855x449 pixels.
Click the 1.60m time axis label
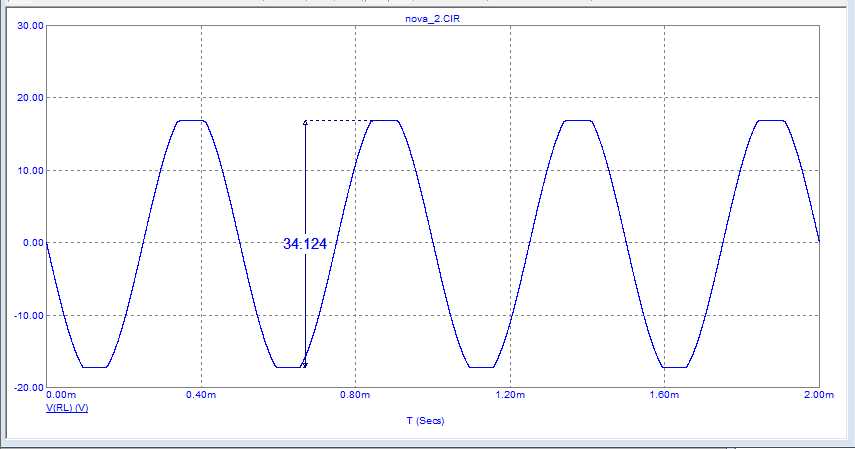(x=664, y=394)
